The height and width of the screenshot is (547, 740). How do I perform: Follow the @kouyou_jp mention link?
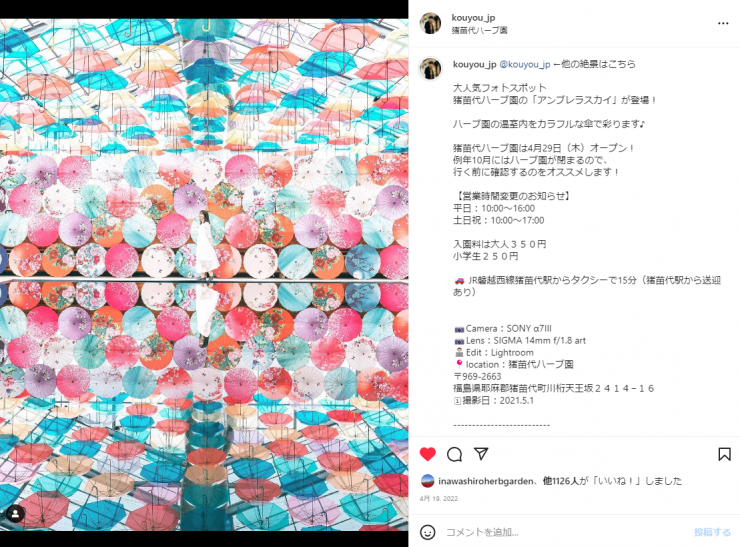coord(525,64)
